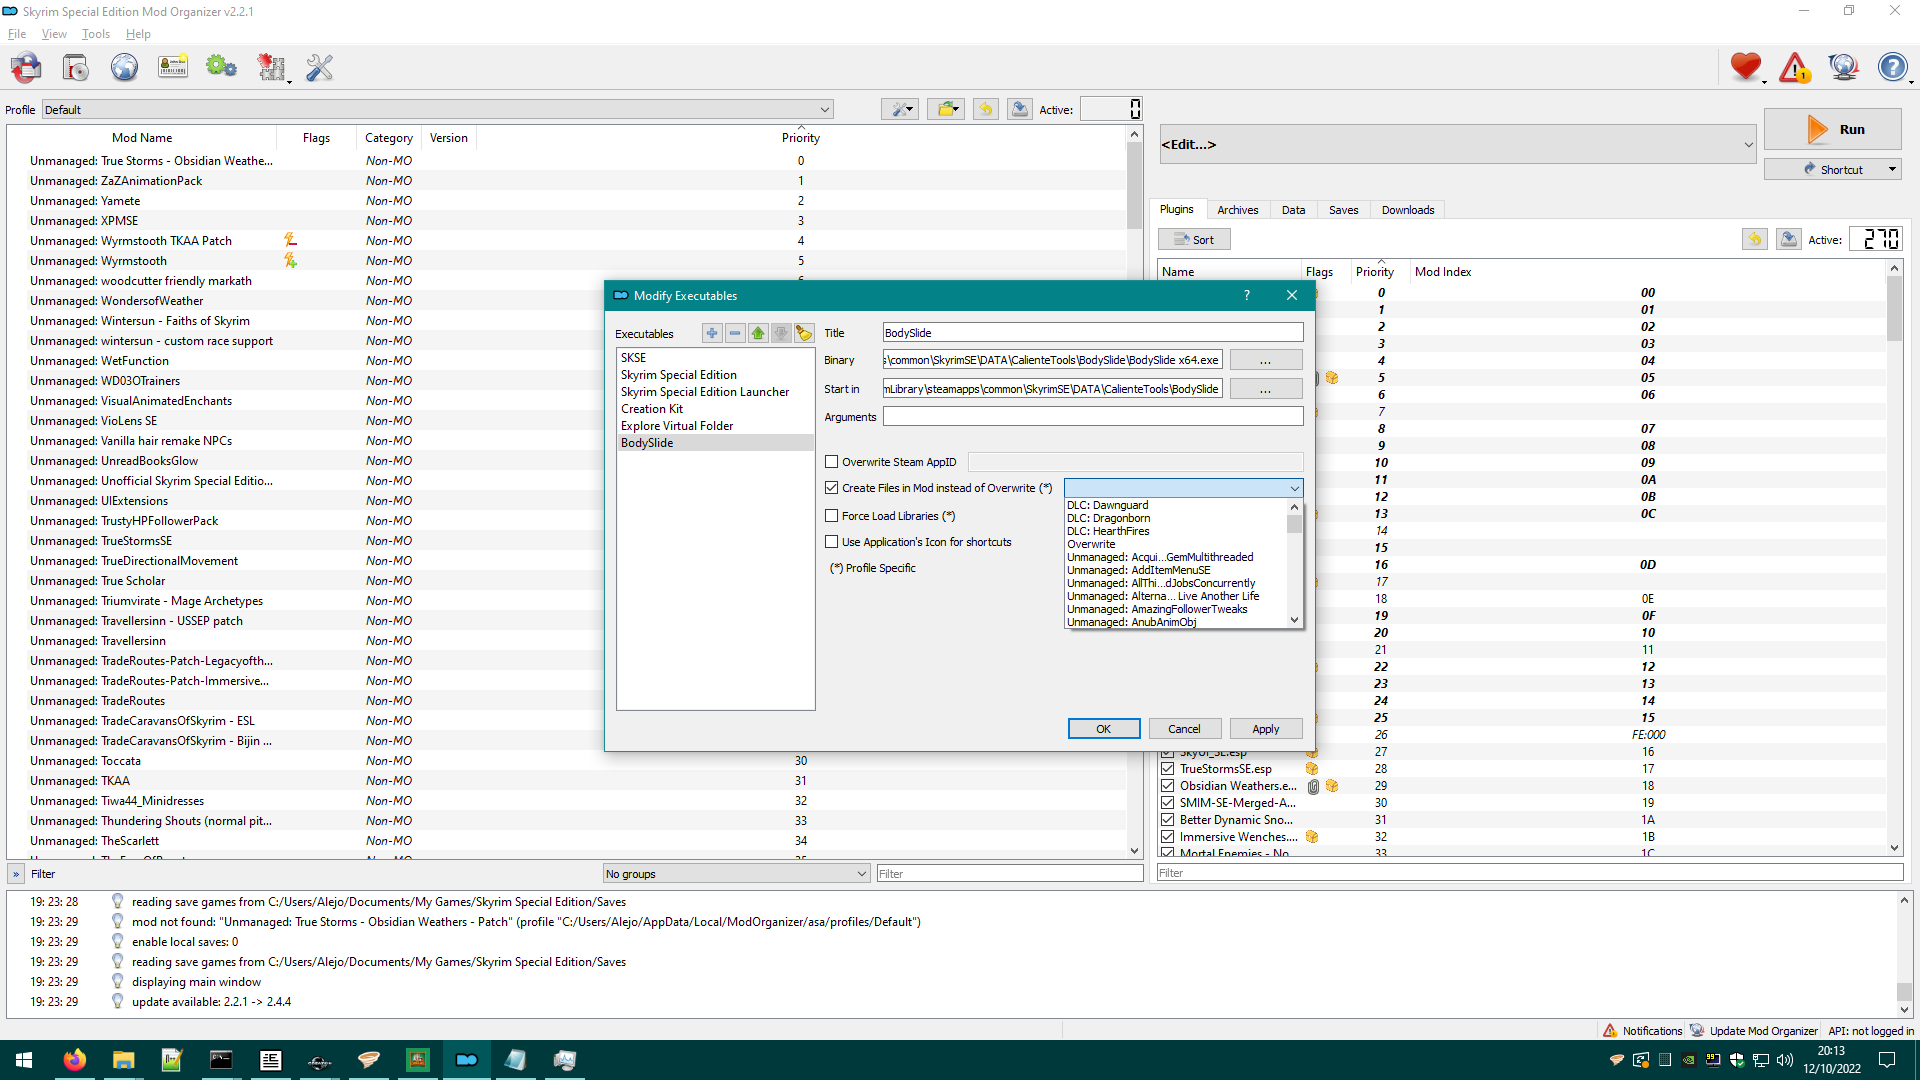This screenshot has height=1080, width=1920.
Task: Open the folder shortcuts dropdown button
Action: click(945, 109)
